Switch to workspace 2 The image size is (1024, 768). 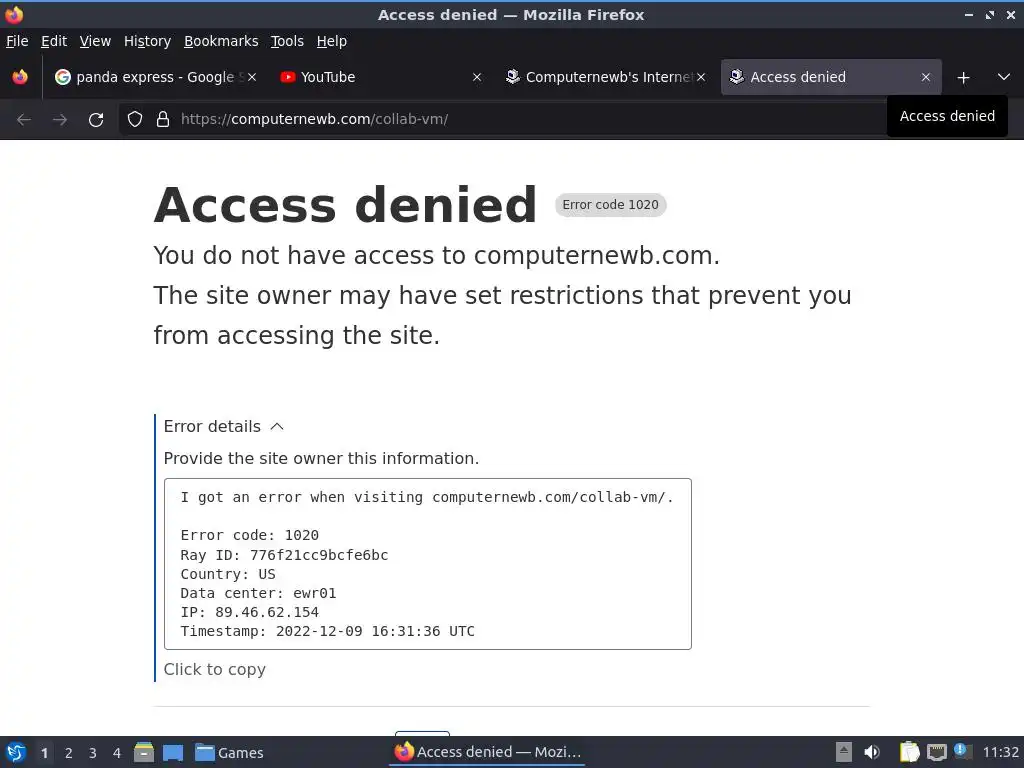click(x=69, y=753)
